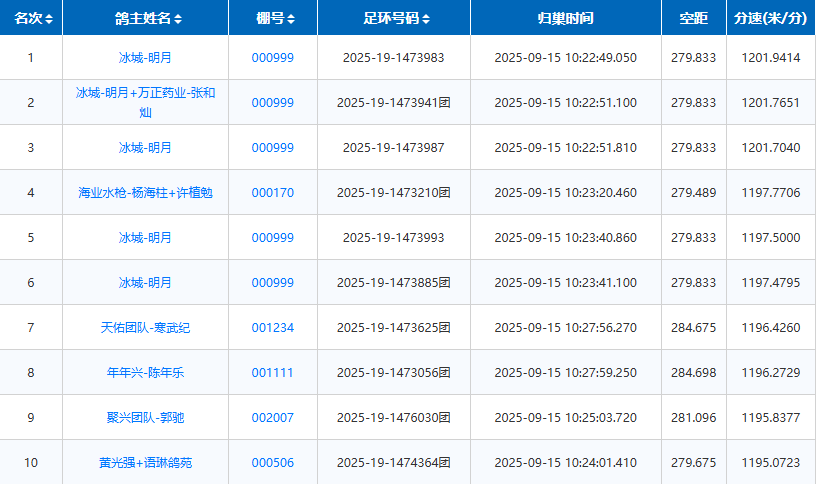This screenshot has width=816, height=484.
Task: Click the sort arrows beside 棚号 header
Action: tap(291, 19)
